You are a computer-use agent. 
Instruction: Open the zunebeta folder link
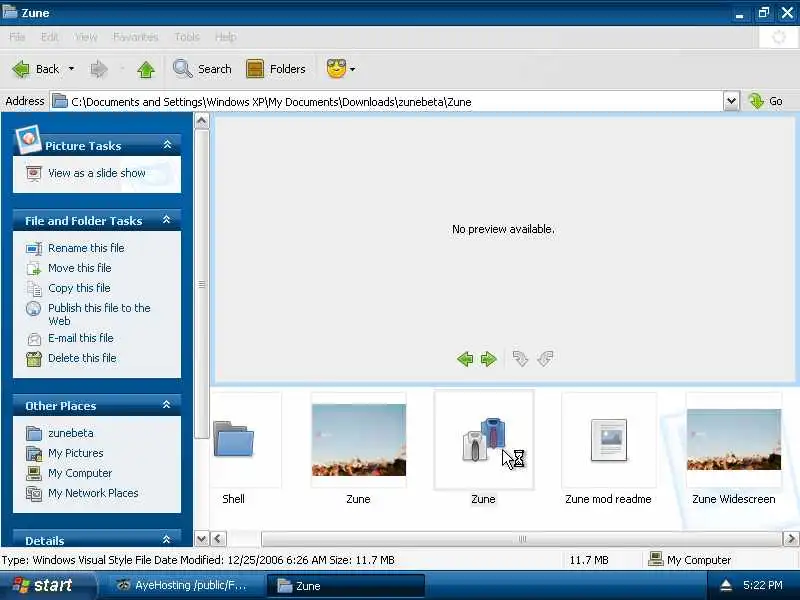click(x=70, y=433)
